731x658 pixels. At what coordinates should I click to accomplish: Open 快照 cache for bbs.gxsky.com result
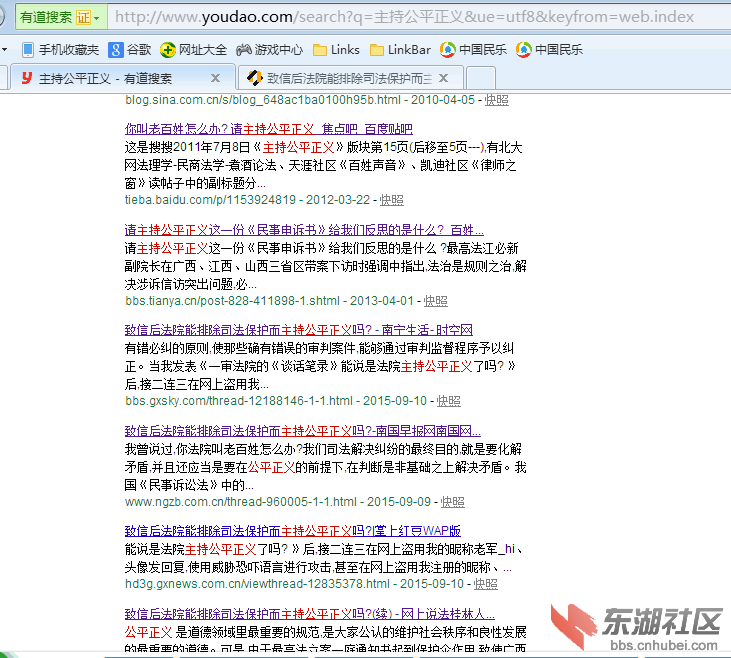(x=448, y=401)
